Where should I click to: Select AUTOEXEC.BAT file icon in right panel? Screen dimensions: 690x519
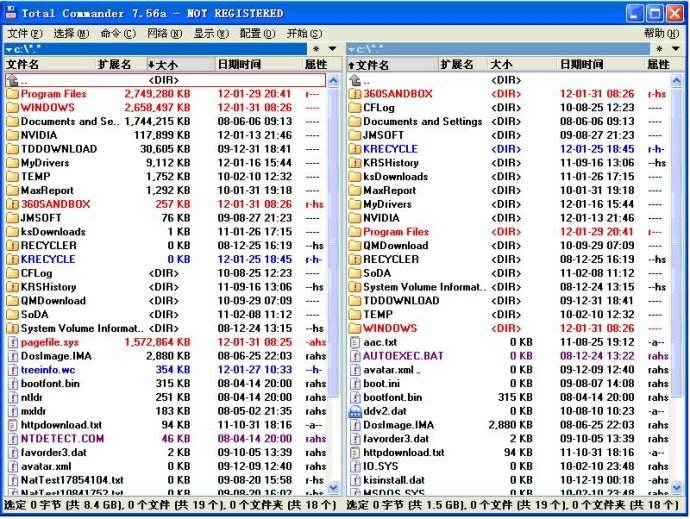pos(355,356)
